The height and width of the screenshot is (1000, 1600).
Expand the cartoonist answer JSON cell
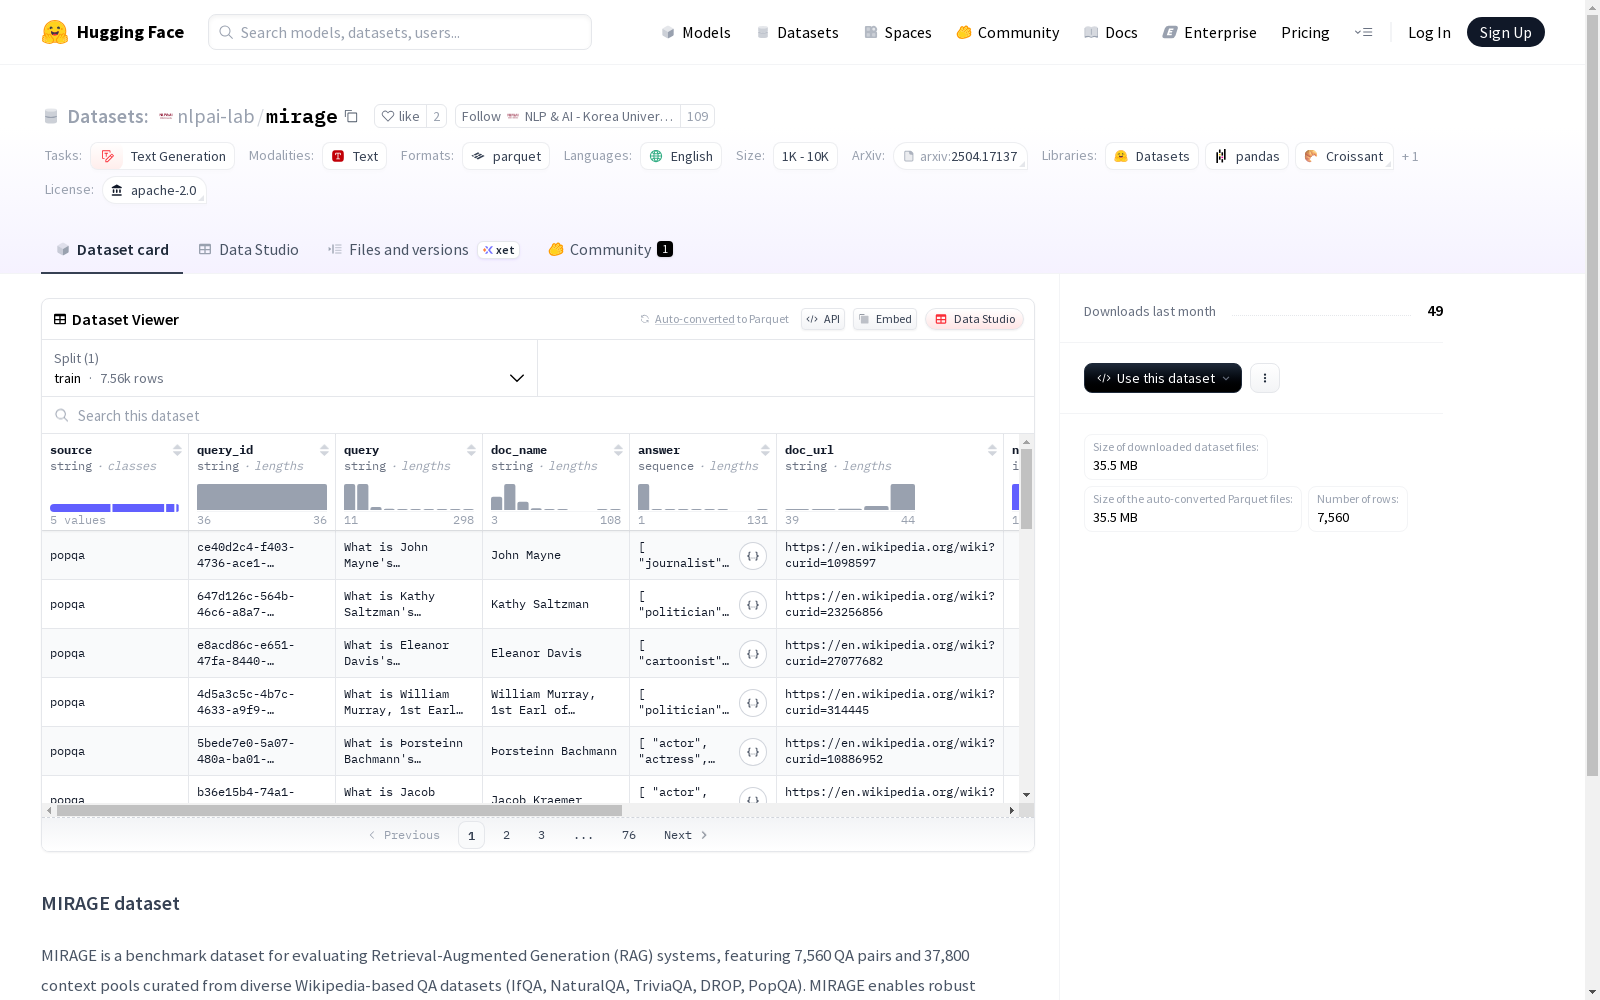[x=753, y=654]
